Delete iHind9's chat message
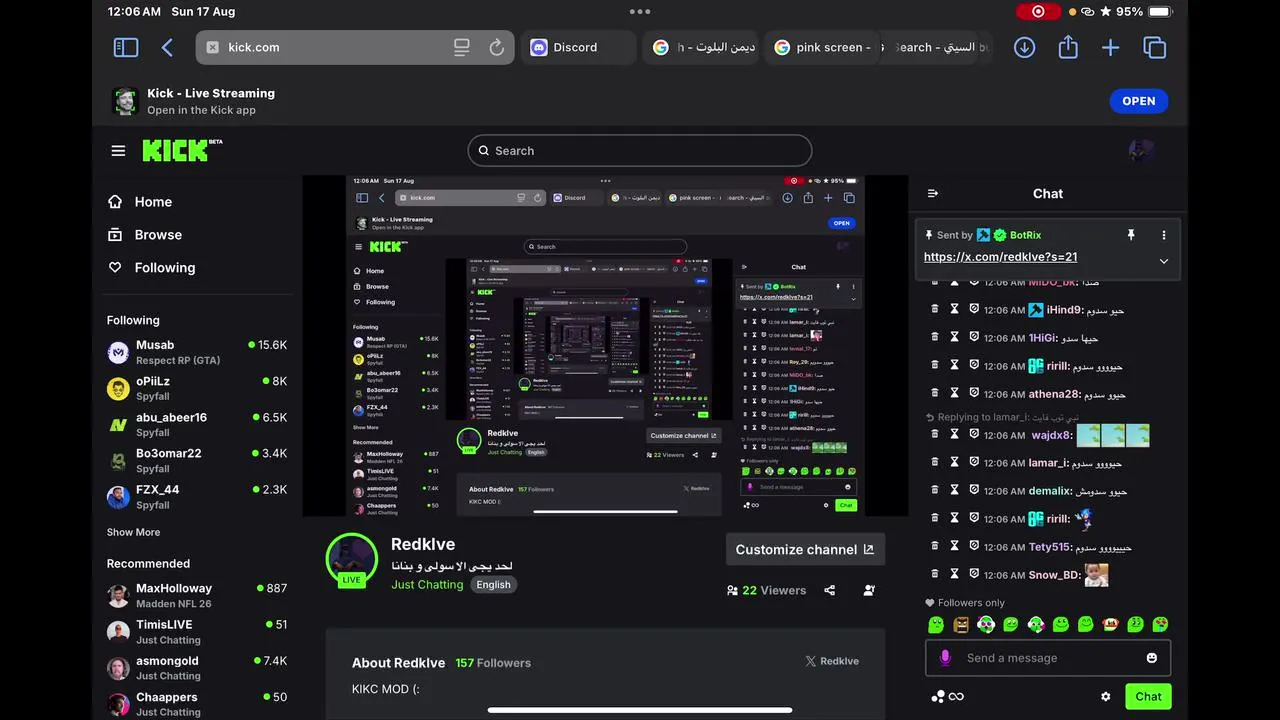The image size is (1280, 720). coord(935,310)
